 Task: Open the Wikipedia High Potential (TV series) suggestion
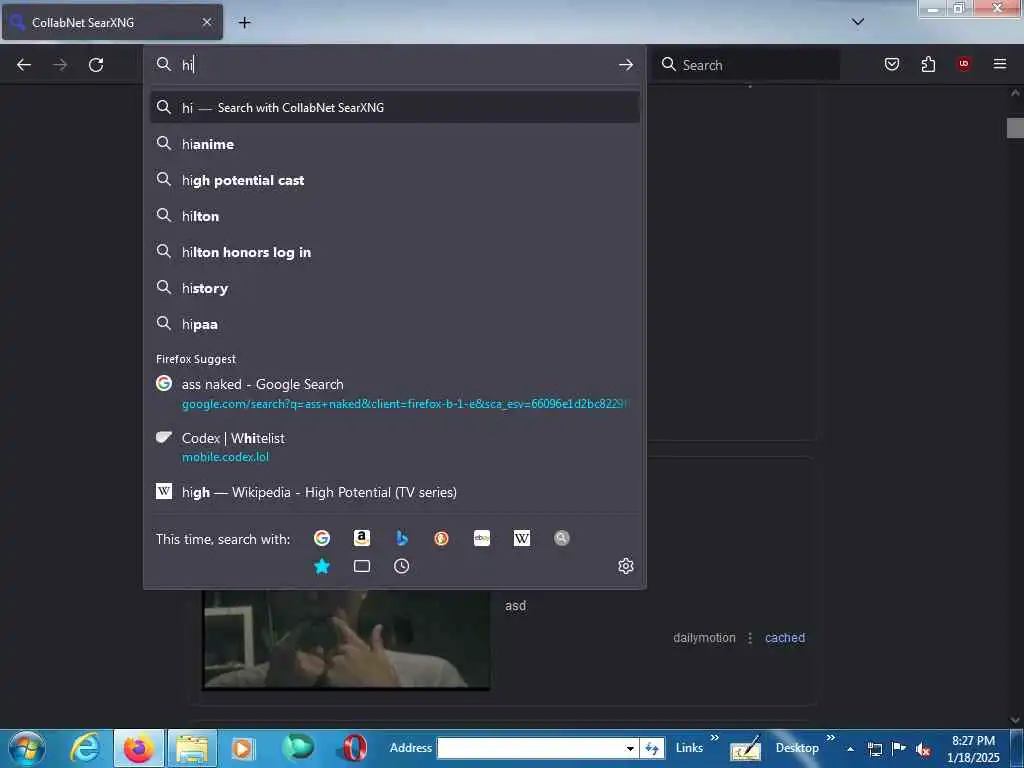[x=394, y=492]
